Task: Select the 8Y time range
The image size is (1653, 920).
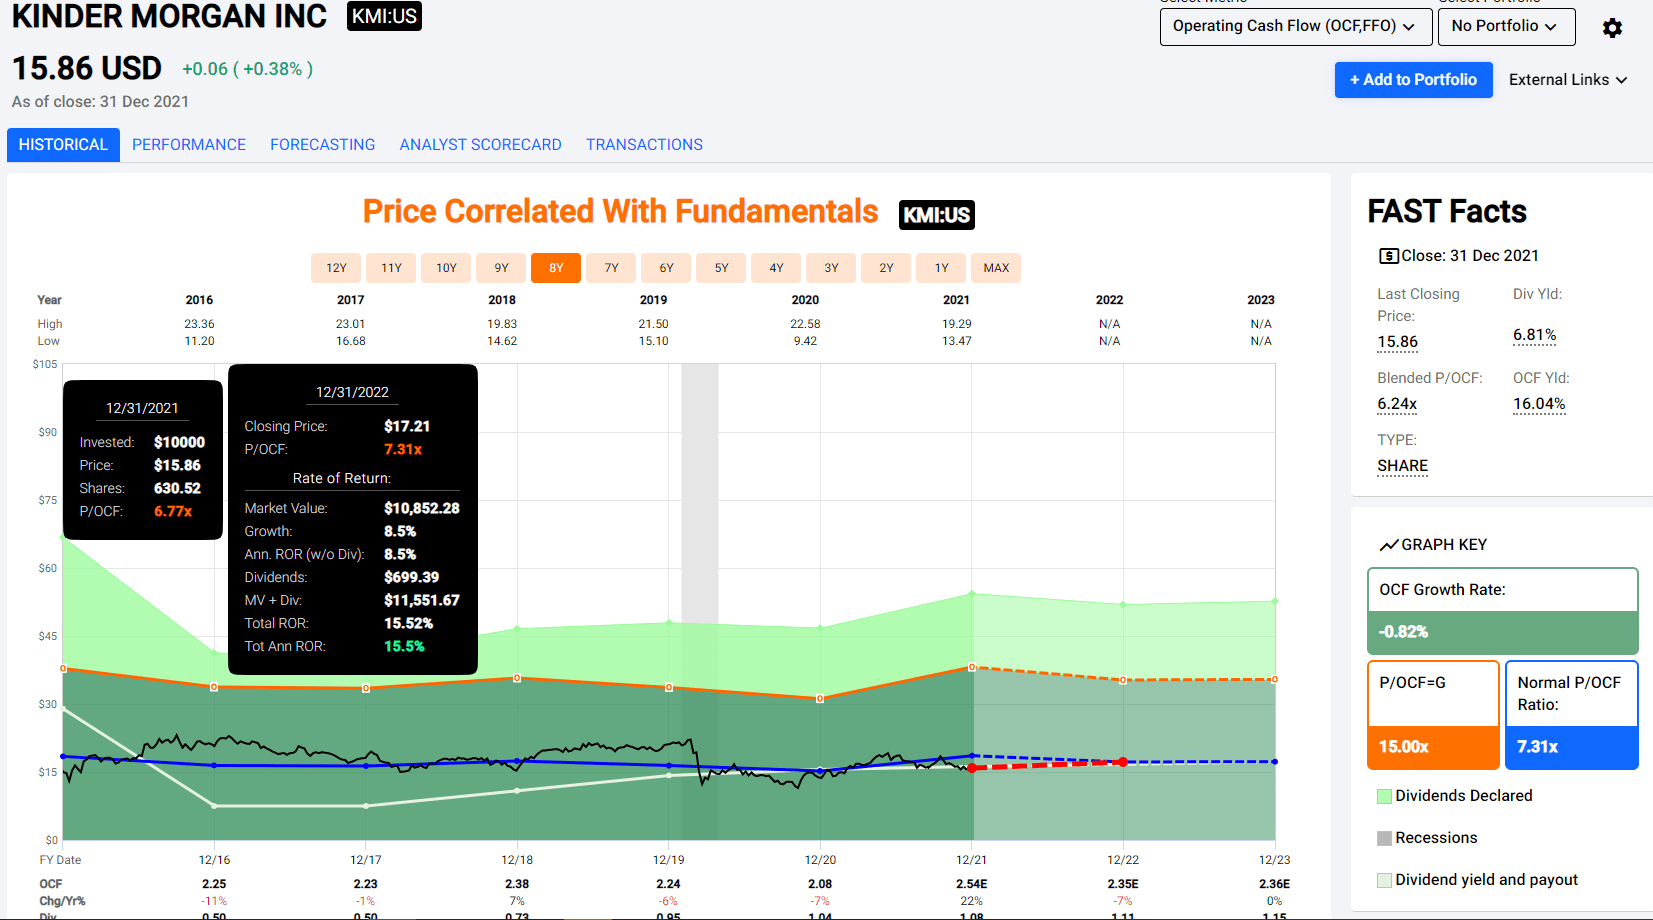Action: tap(556, 268)
